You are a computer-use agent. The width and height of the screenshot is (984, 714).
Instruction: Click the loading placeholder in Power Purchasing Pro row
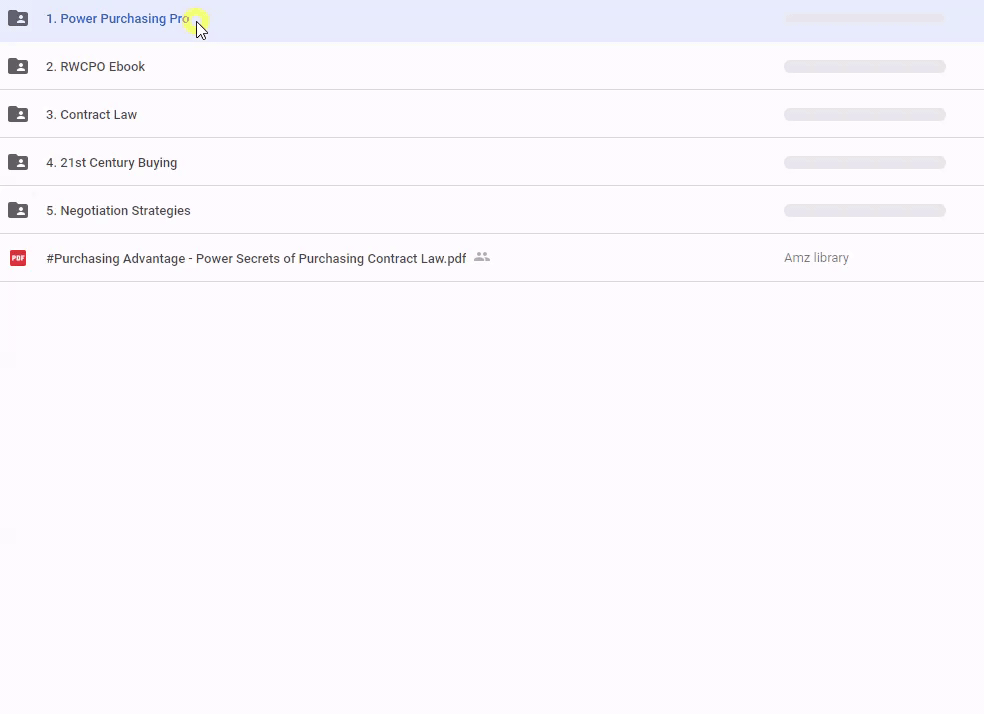click(864, 18)
